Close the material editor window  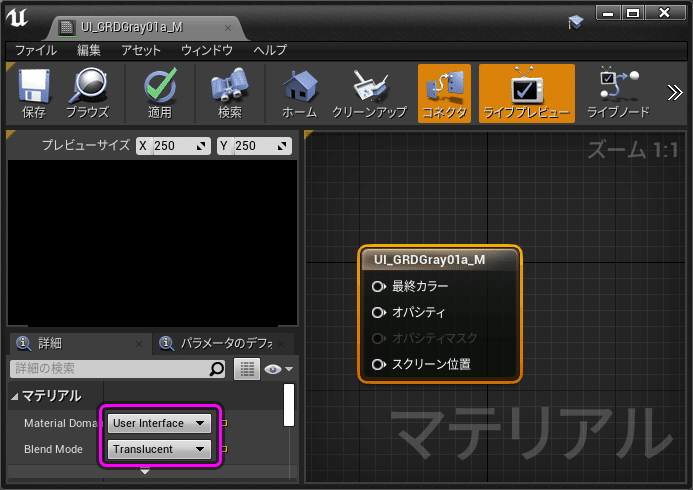664,13
